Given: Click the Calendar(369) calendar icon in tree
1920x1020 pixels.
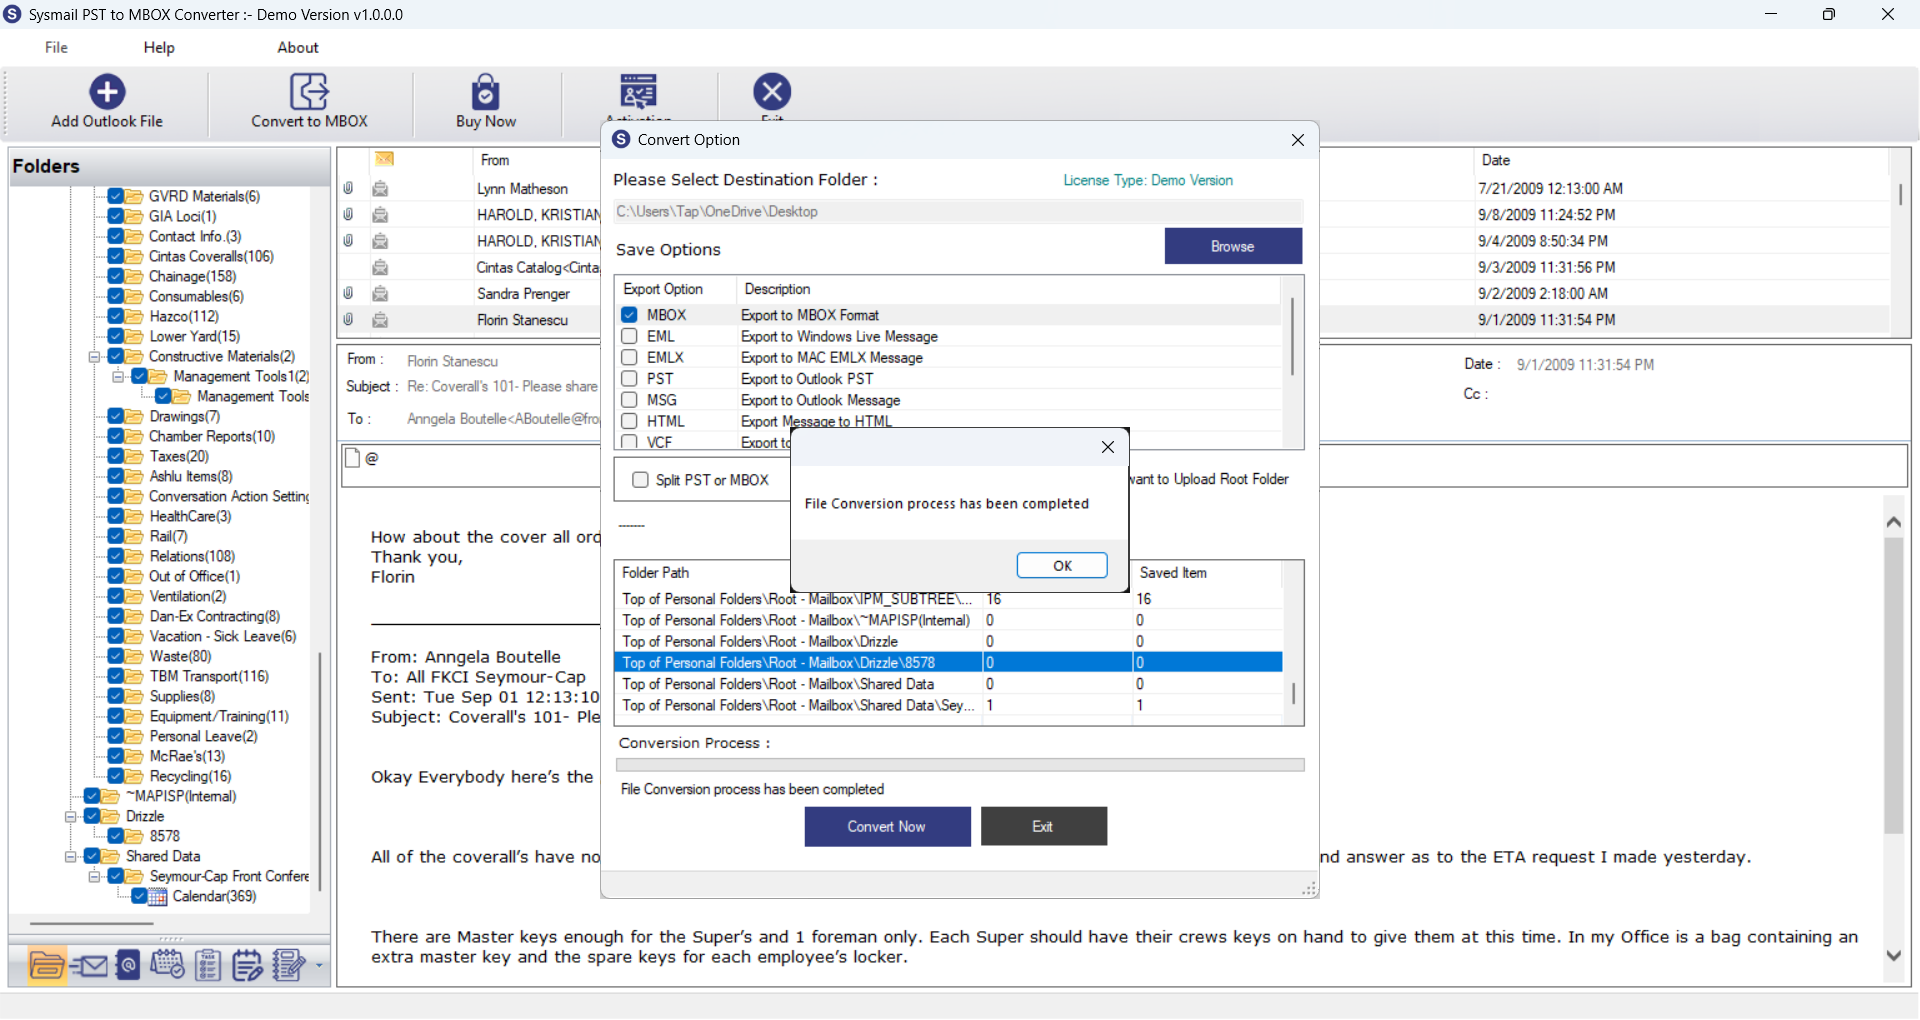Looking at the screenshot, I should coord(158,896).
